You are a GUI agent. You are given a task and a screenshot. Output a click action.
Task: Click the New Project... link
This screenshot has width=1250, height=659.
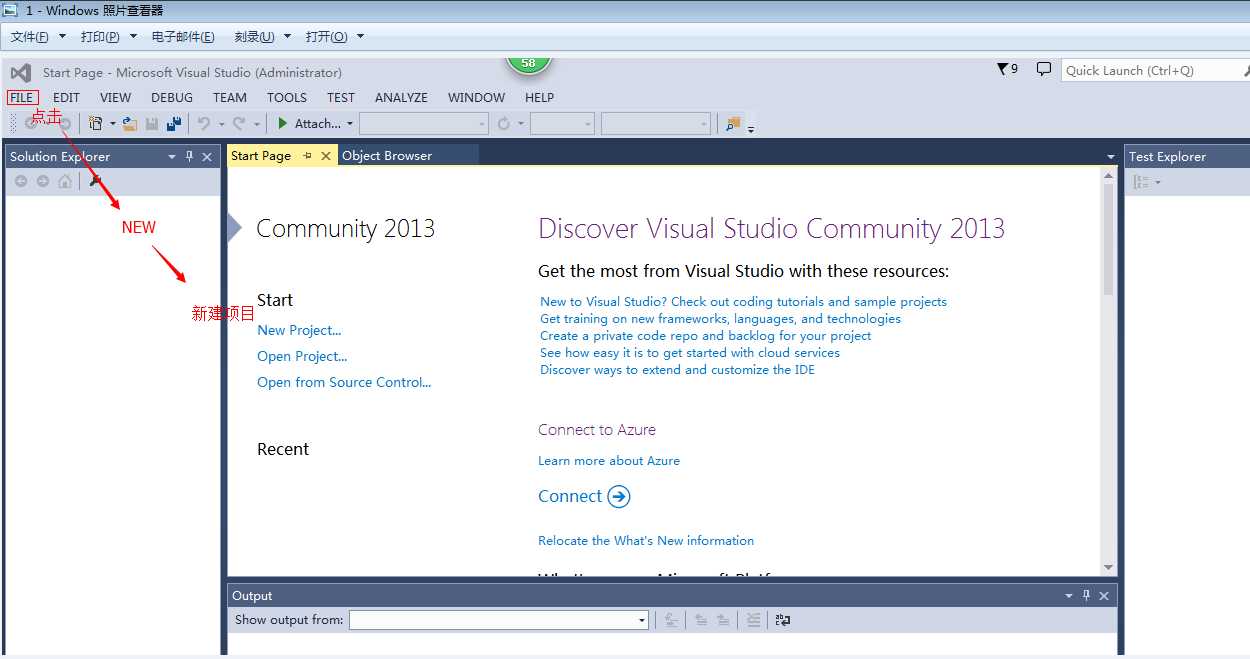[x=299, y=330]
